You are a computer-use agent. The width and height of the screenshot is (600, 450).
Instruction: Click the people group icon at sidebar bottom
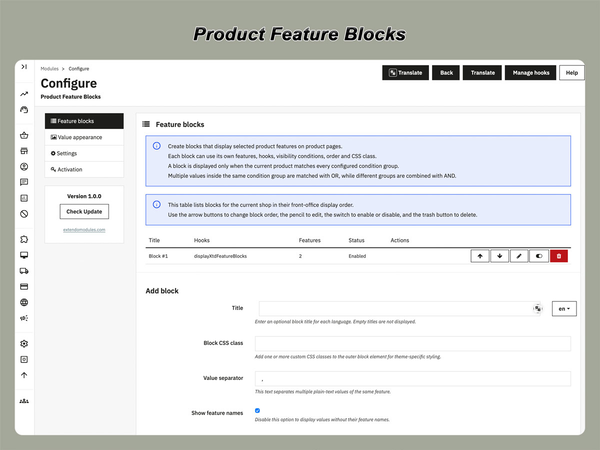click(x=24, y=401)
